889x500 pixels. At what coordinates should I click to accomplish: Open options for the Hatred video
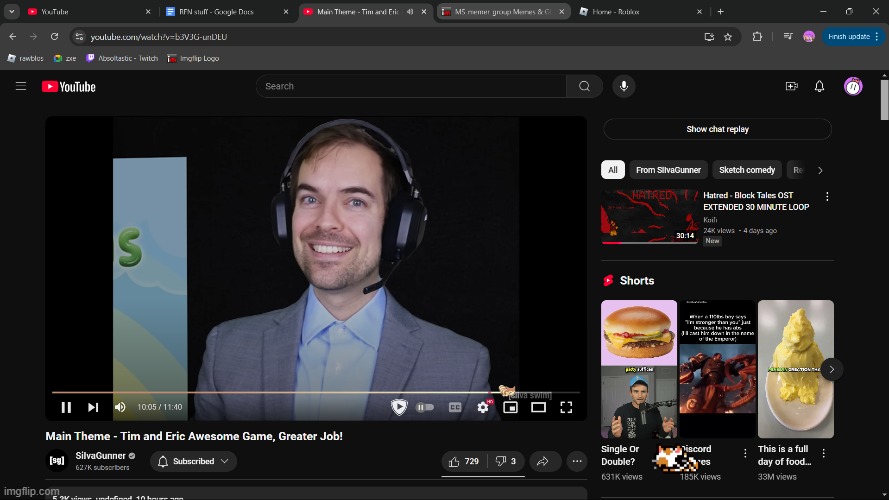coord(827,197)
